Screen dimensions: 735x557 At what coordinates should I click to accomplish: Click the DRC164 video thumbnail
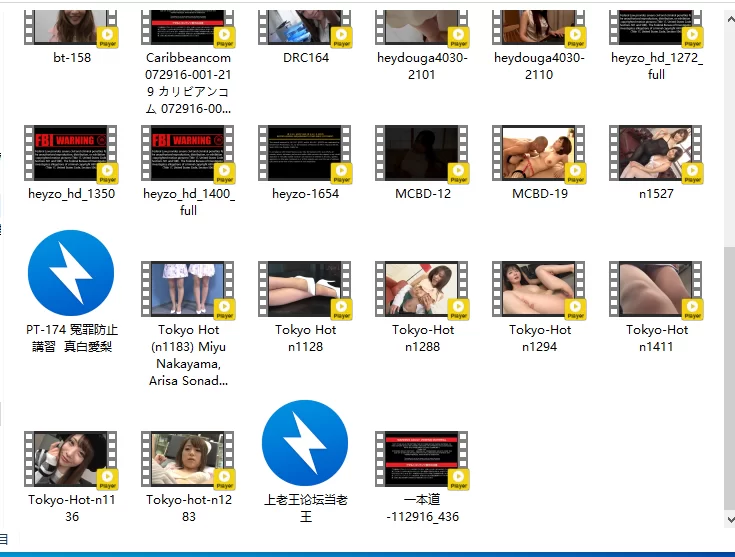[x=305, y=28]
